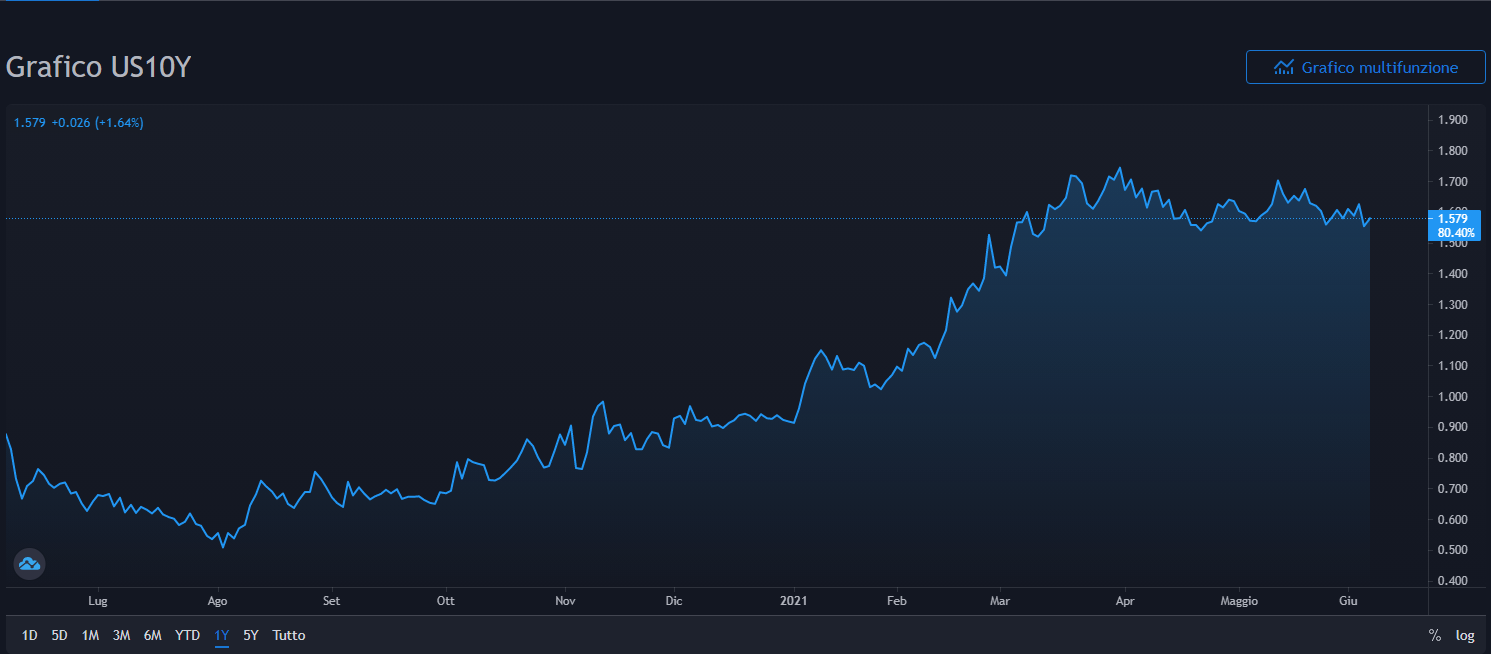This screenshot has width=1491, height=654.
Task: Switch to the 3M time range
Action: (x=121, y=635)
